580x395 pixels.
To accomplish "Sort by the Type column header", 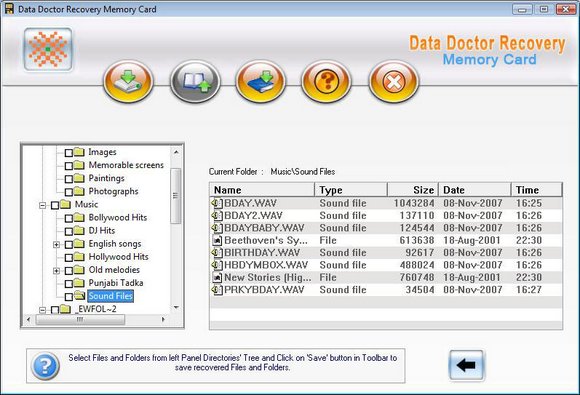I will (351, 190).
